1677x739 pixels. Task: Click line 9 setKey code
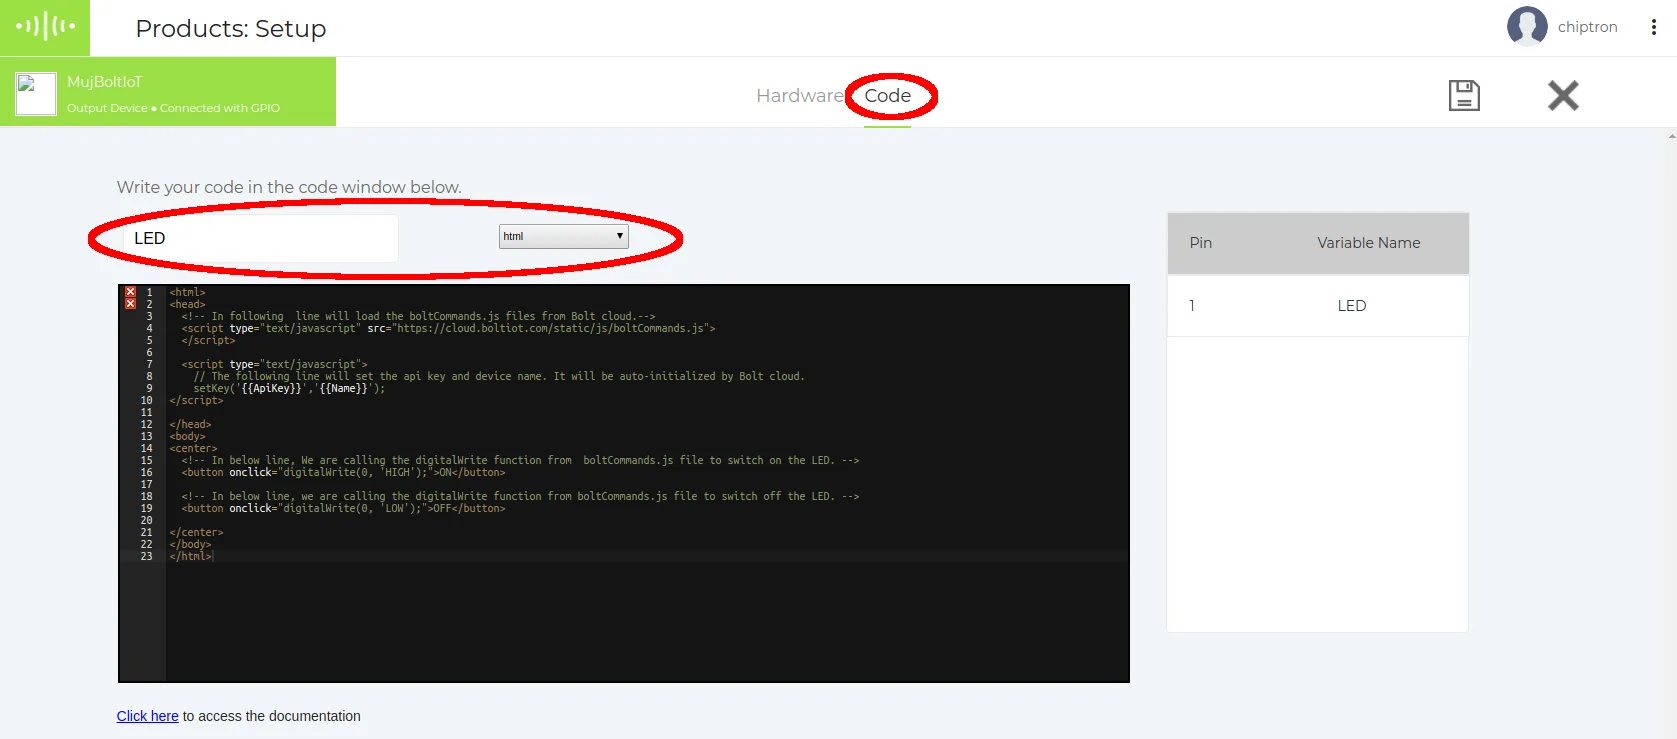point(289,389)
